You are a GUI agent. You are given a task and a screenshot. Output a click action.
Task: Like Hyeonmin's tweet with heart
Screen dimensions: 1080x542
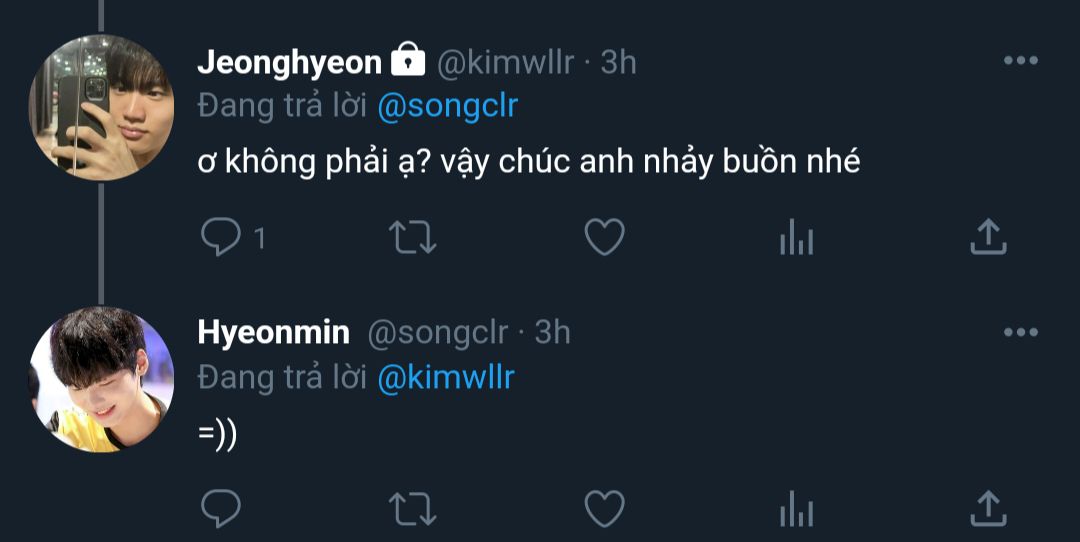[x=604, y=508]
